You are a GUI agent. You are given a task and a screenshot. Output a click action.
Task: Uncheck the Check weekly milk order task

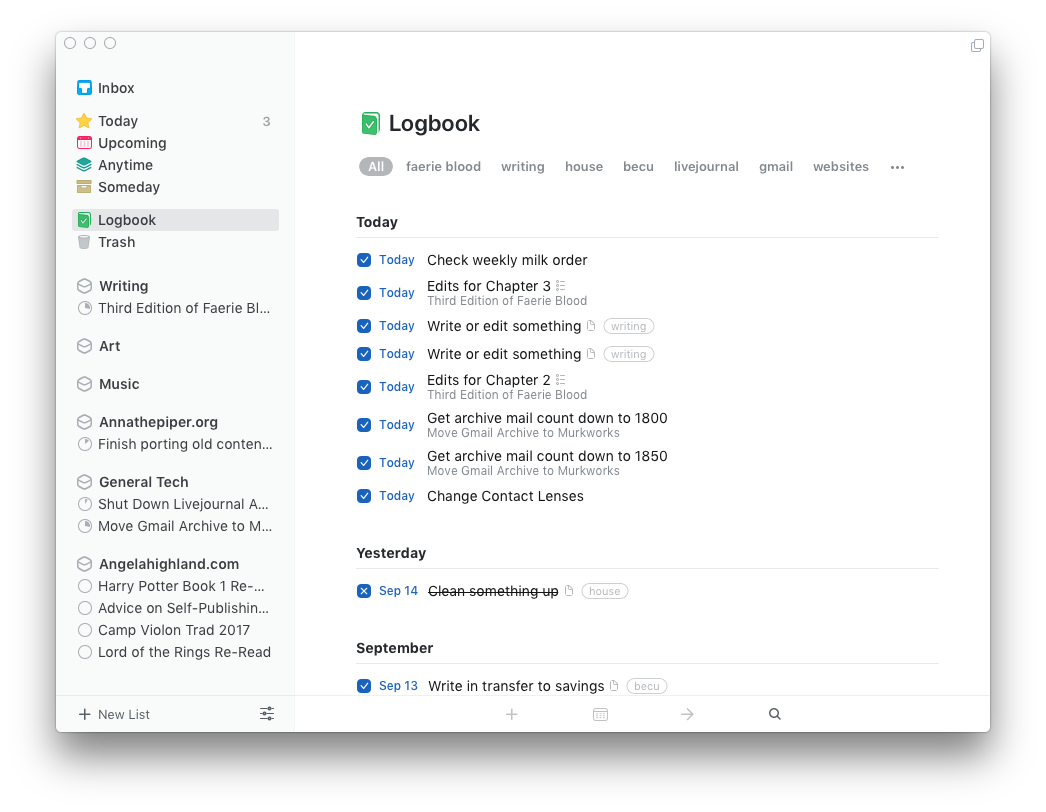point(364,260)
